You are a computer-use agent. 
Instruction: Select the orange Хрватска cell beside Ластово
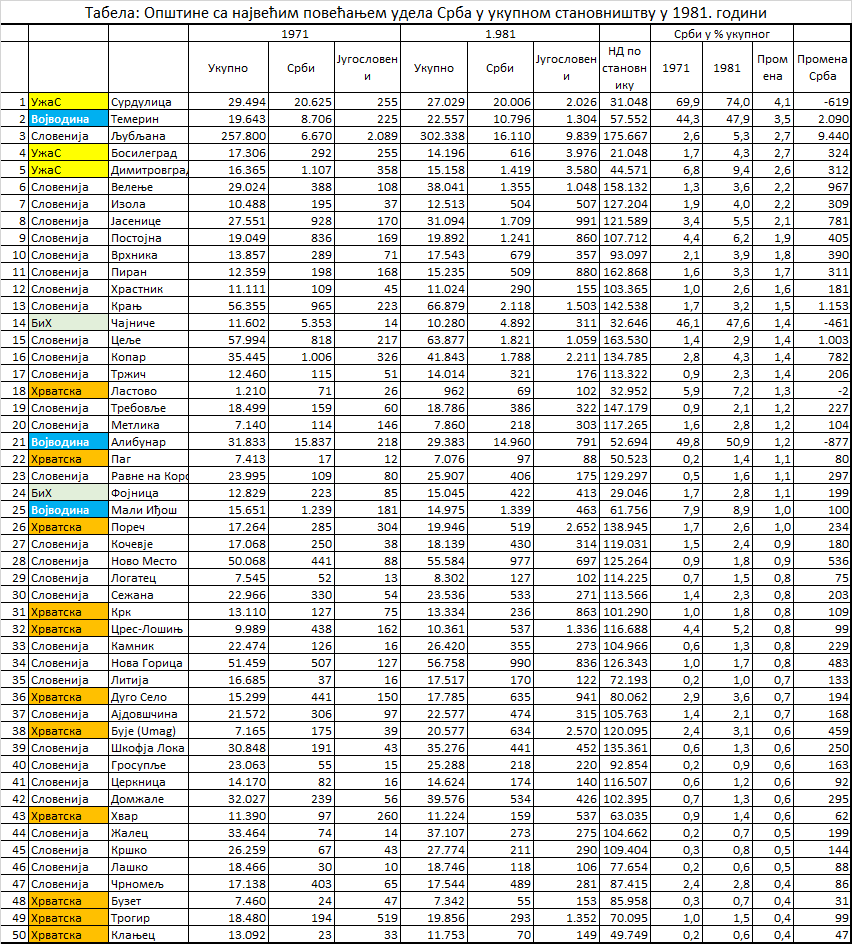point(68,391)
